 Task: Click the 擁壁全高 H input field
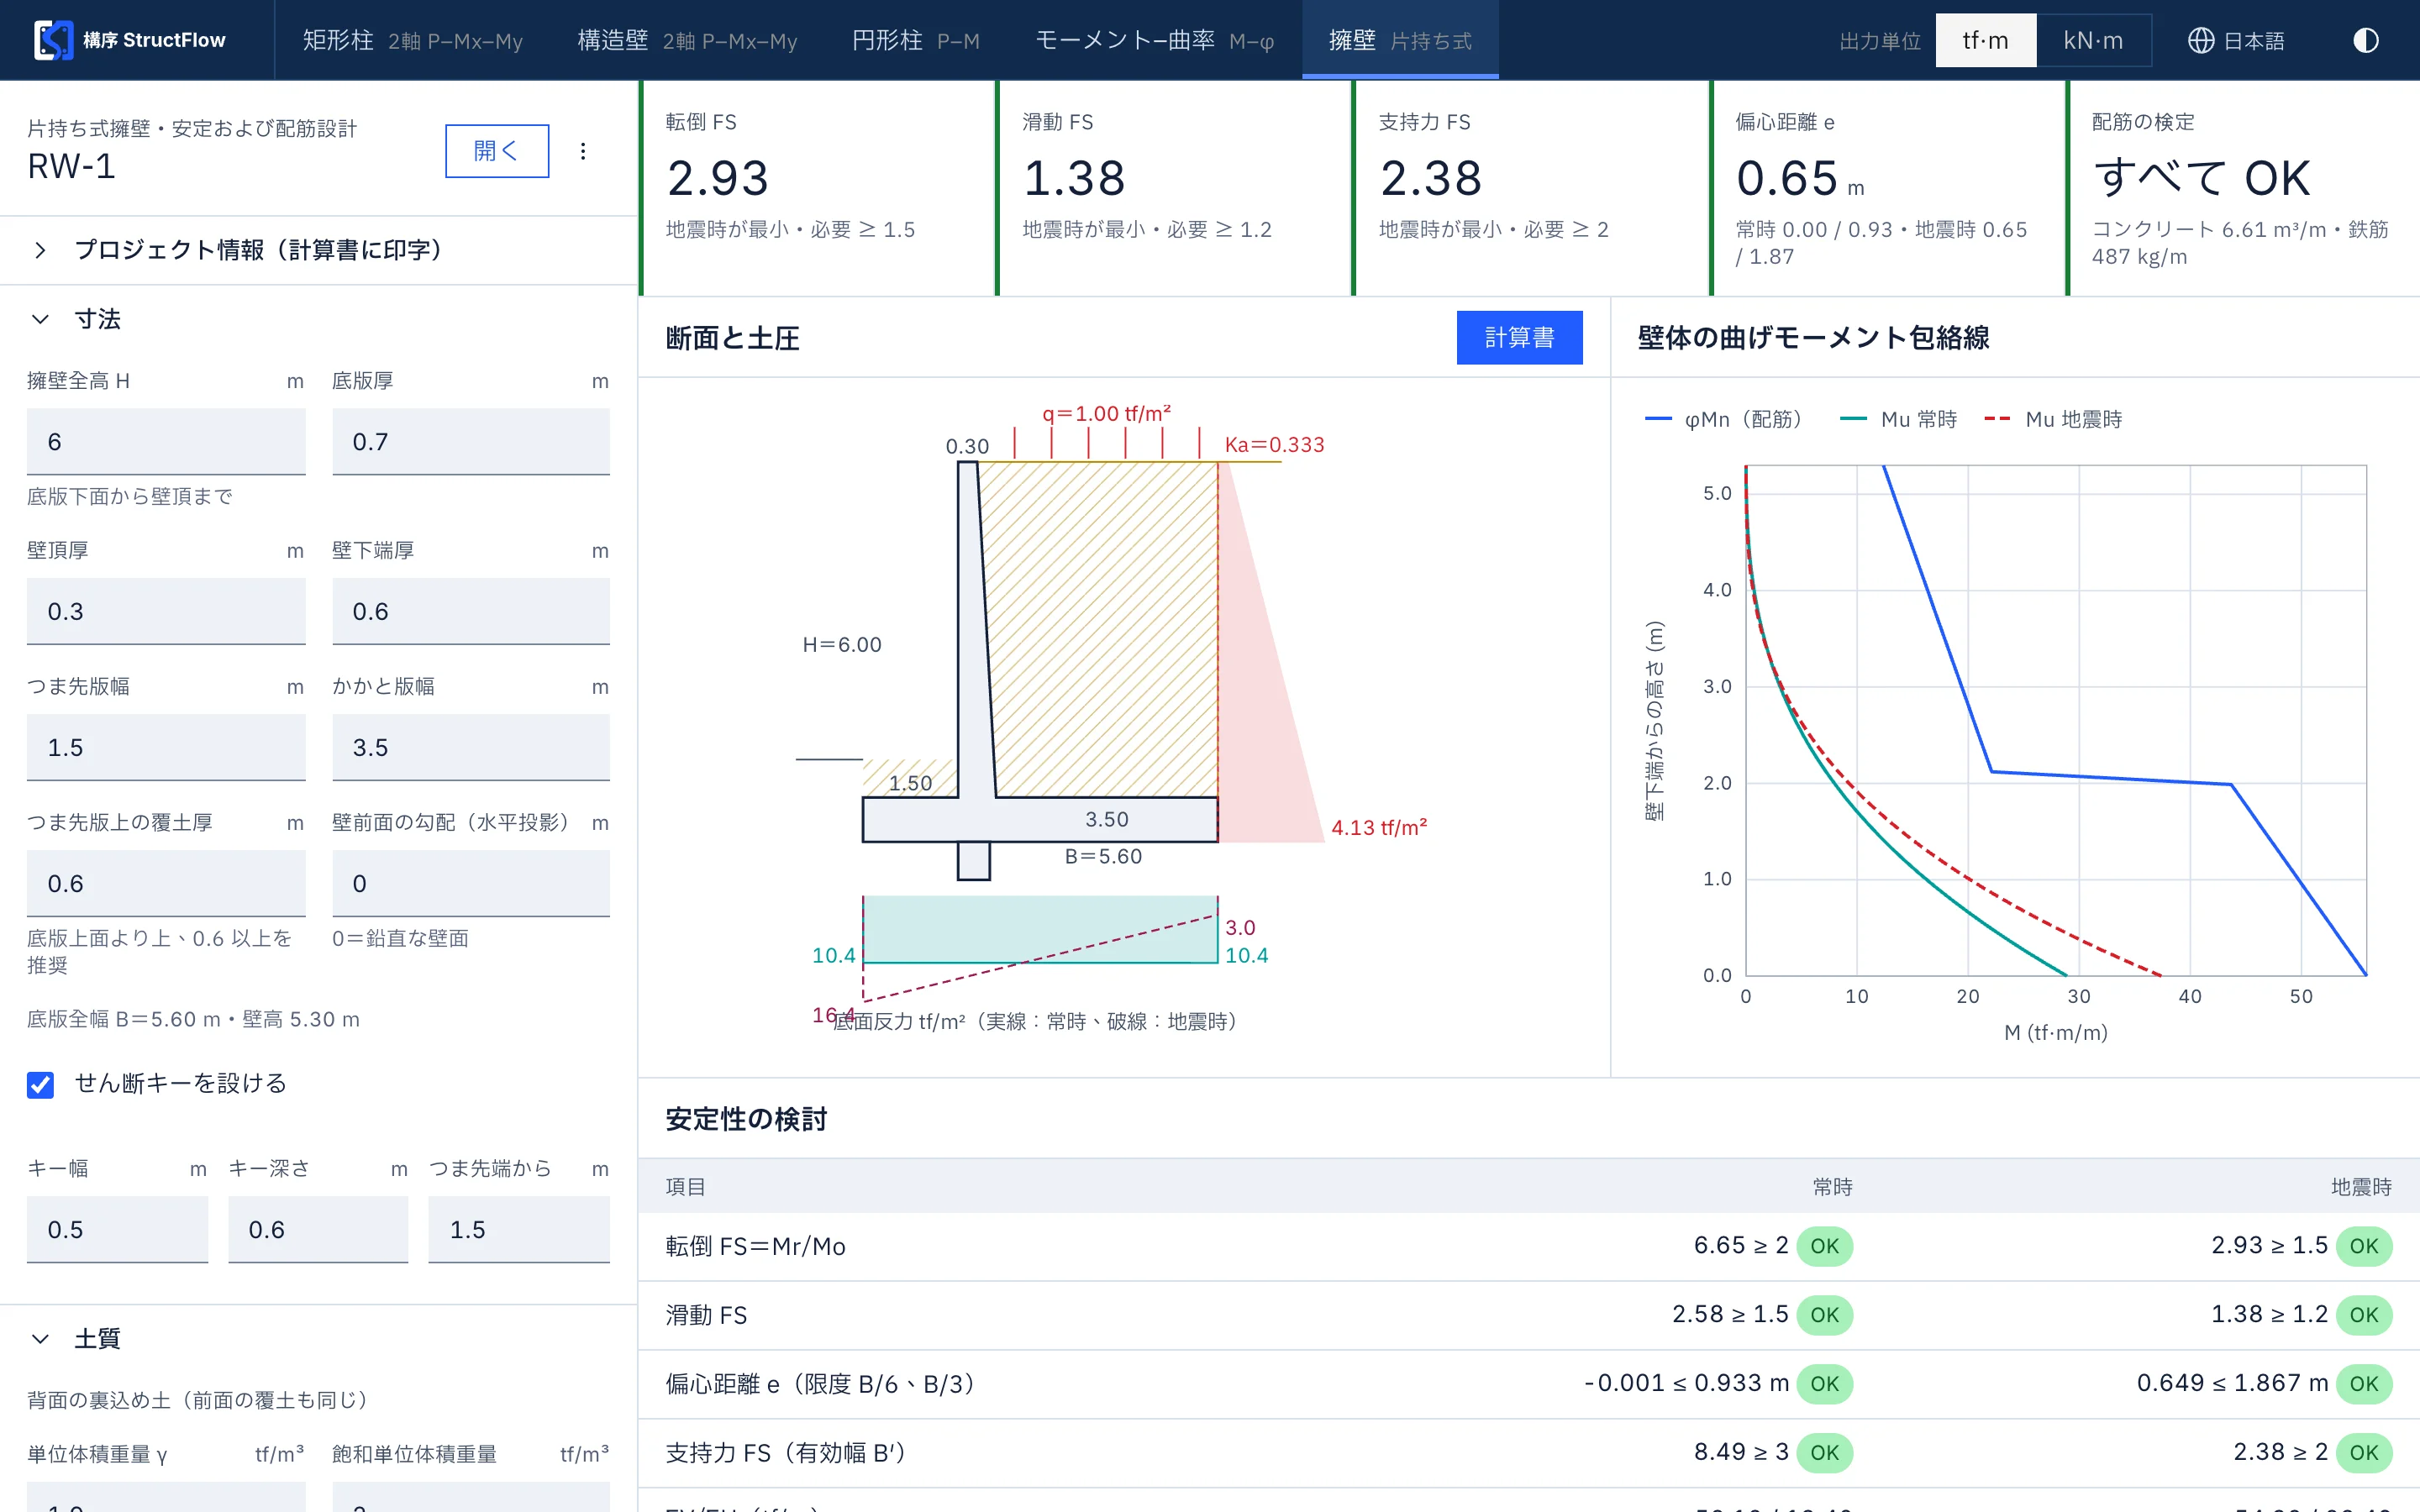(166, 442)
